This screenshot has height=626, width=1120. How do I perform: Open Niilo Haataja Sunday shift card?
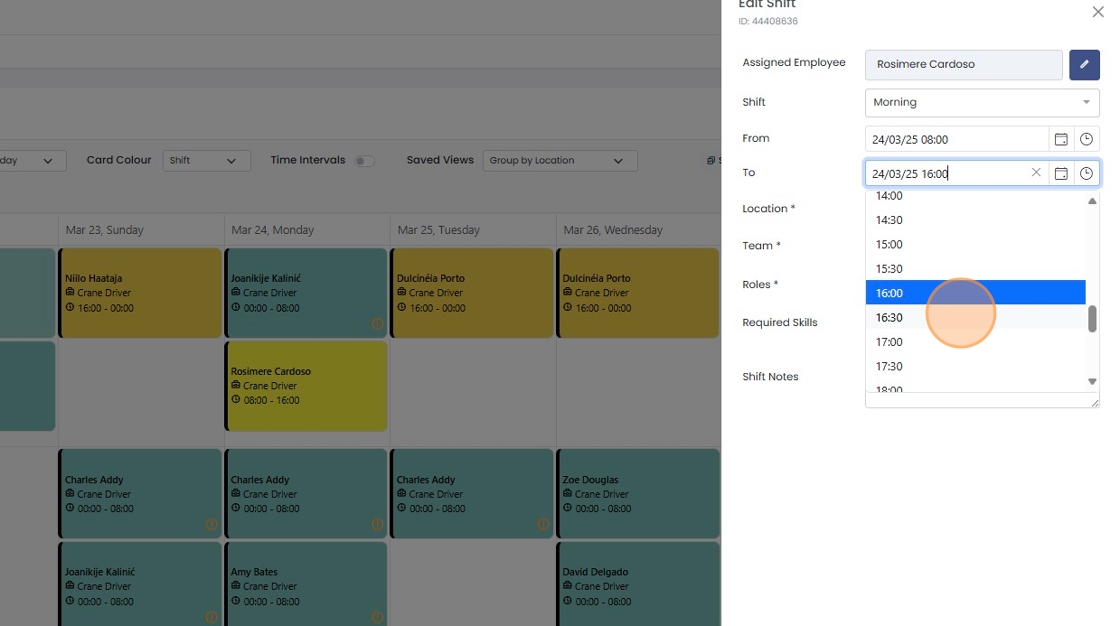click(140, 293)
